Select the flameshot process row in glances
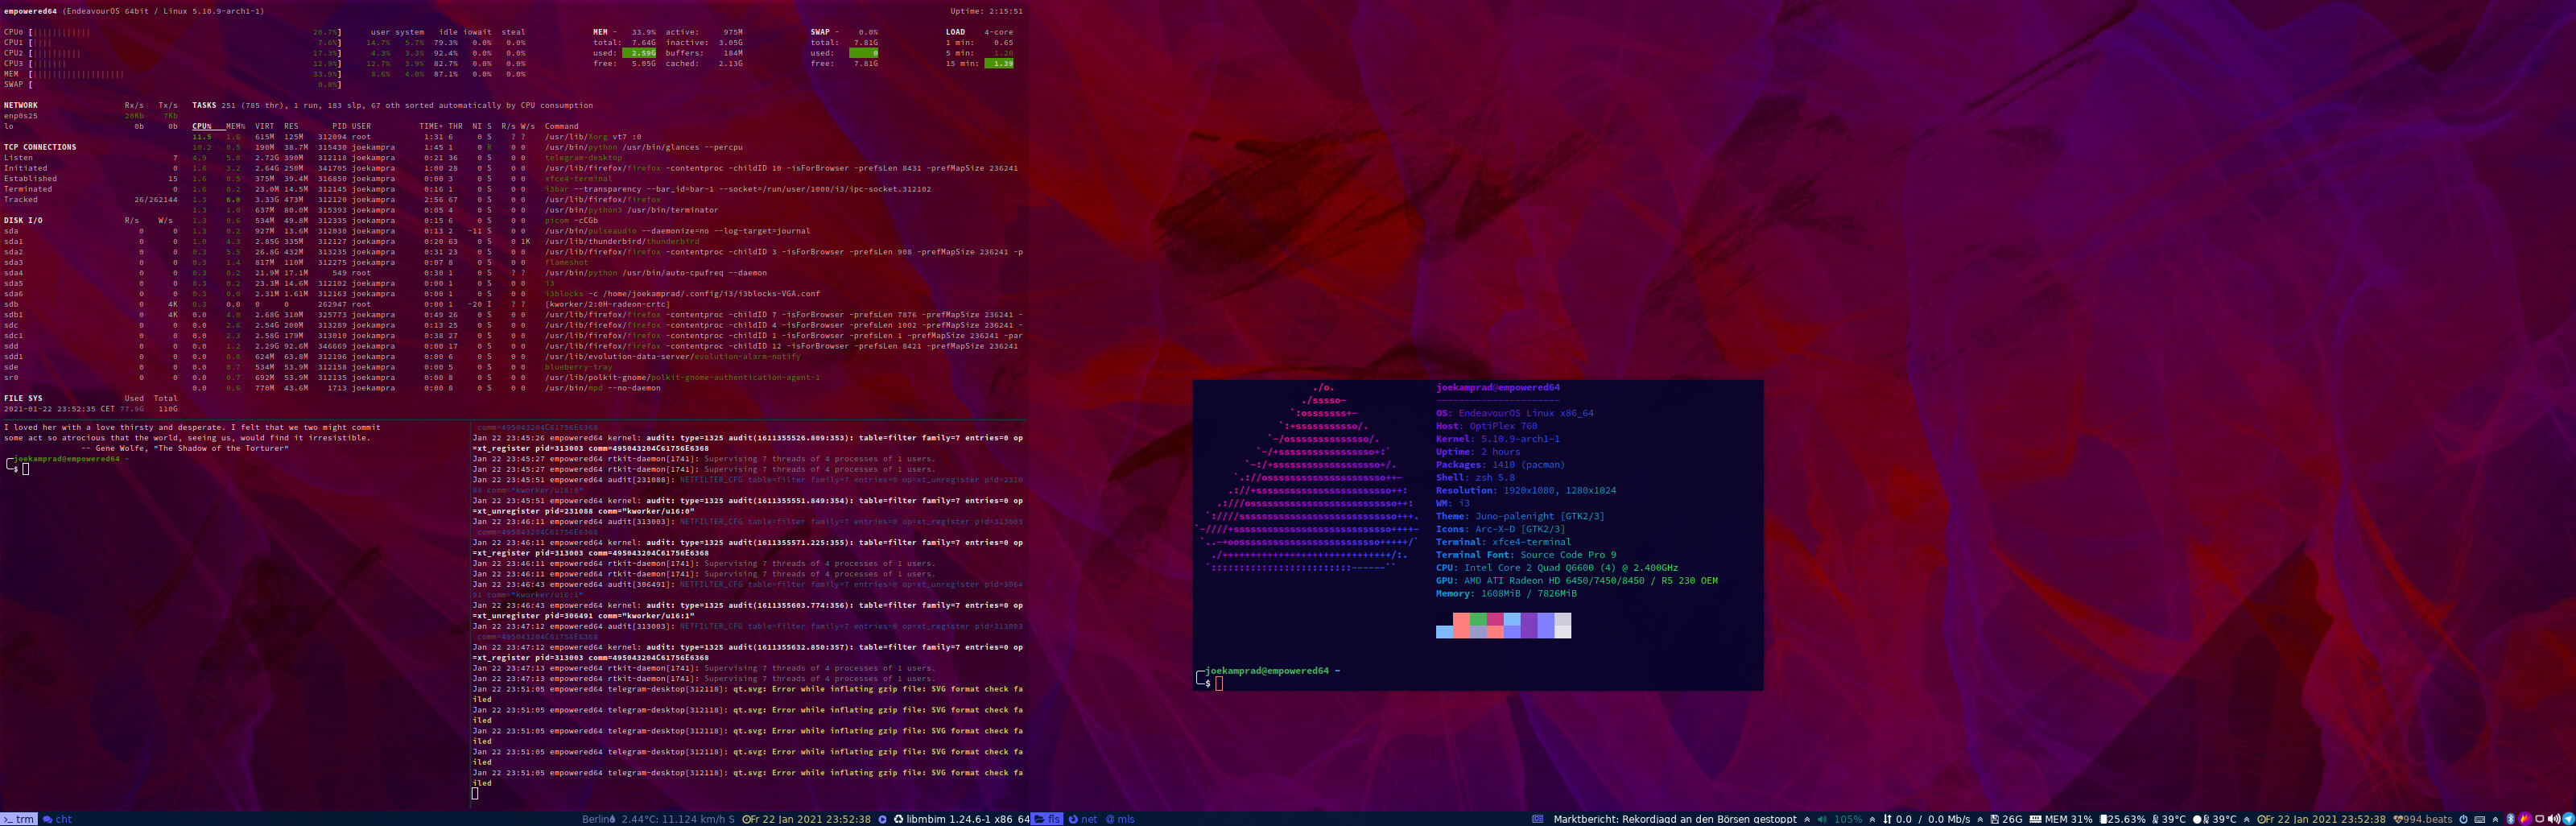The height and width of the screenshot is (826, 2576). click(x=607, y=262)
